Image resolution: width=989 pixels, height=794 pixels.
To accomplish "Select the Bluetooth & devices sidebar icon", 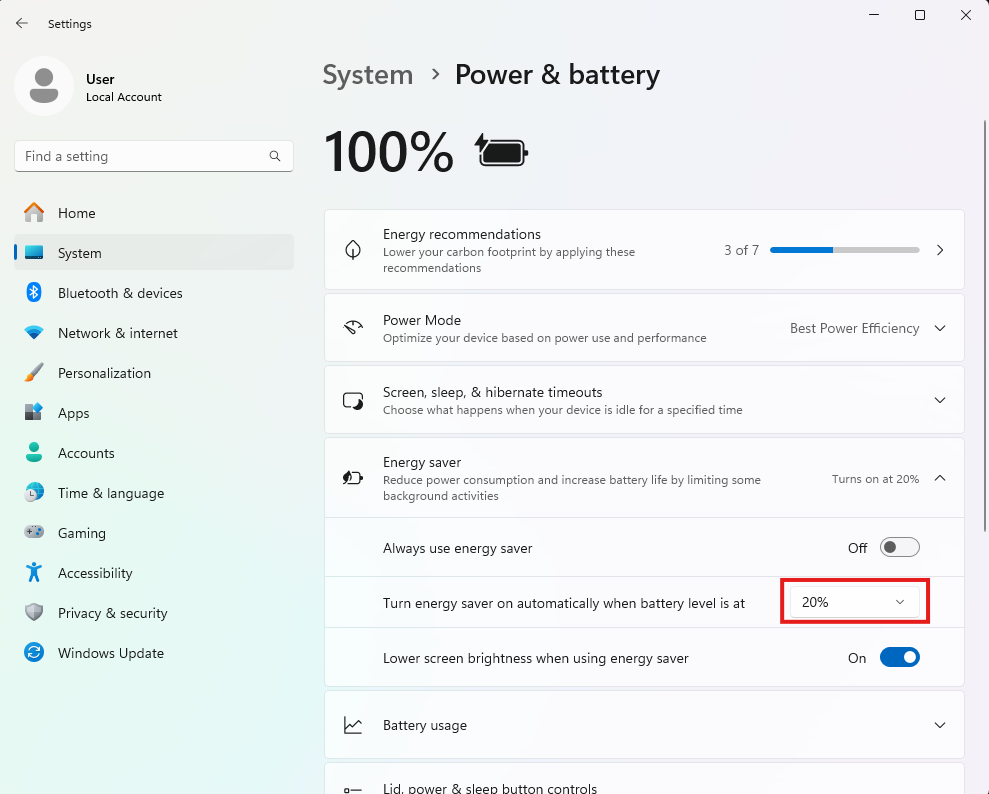I will [x=34, y=293].
